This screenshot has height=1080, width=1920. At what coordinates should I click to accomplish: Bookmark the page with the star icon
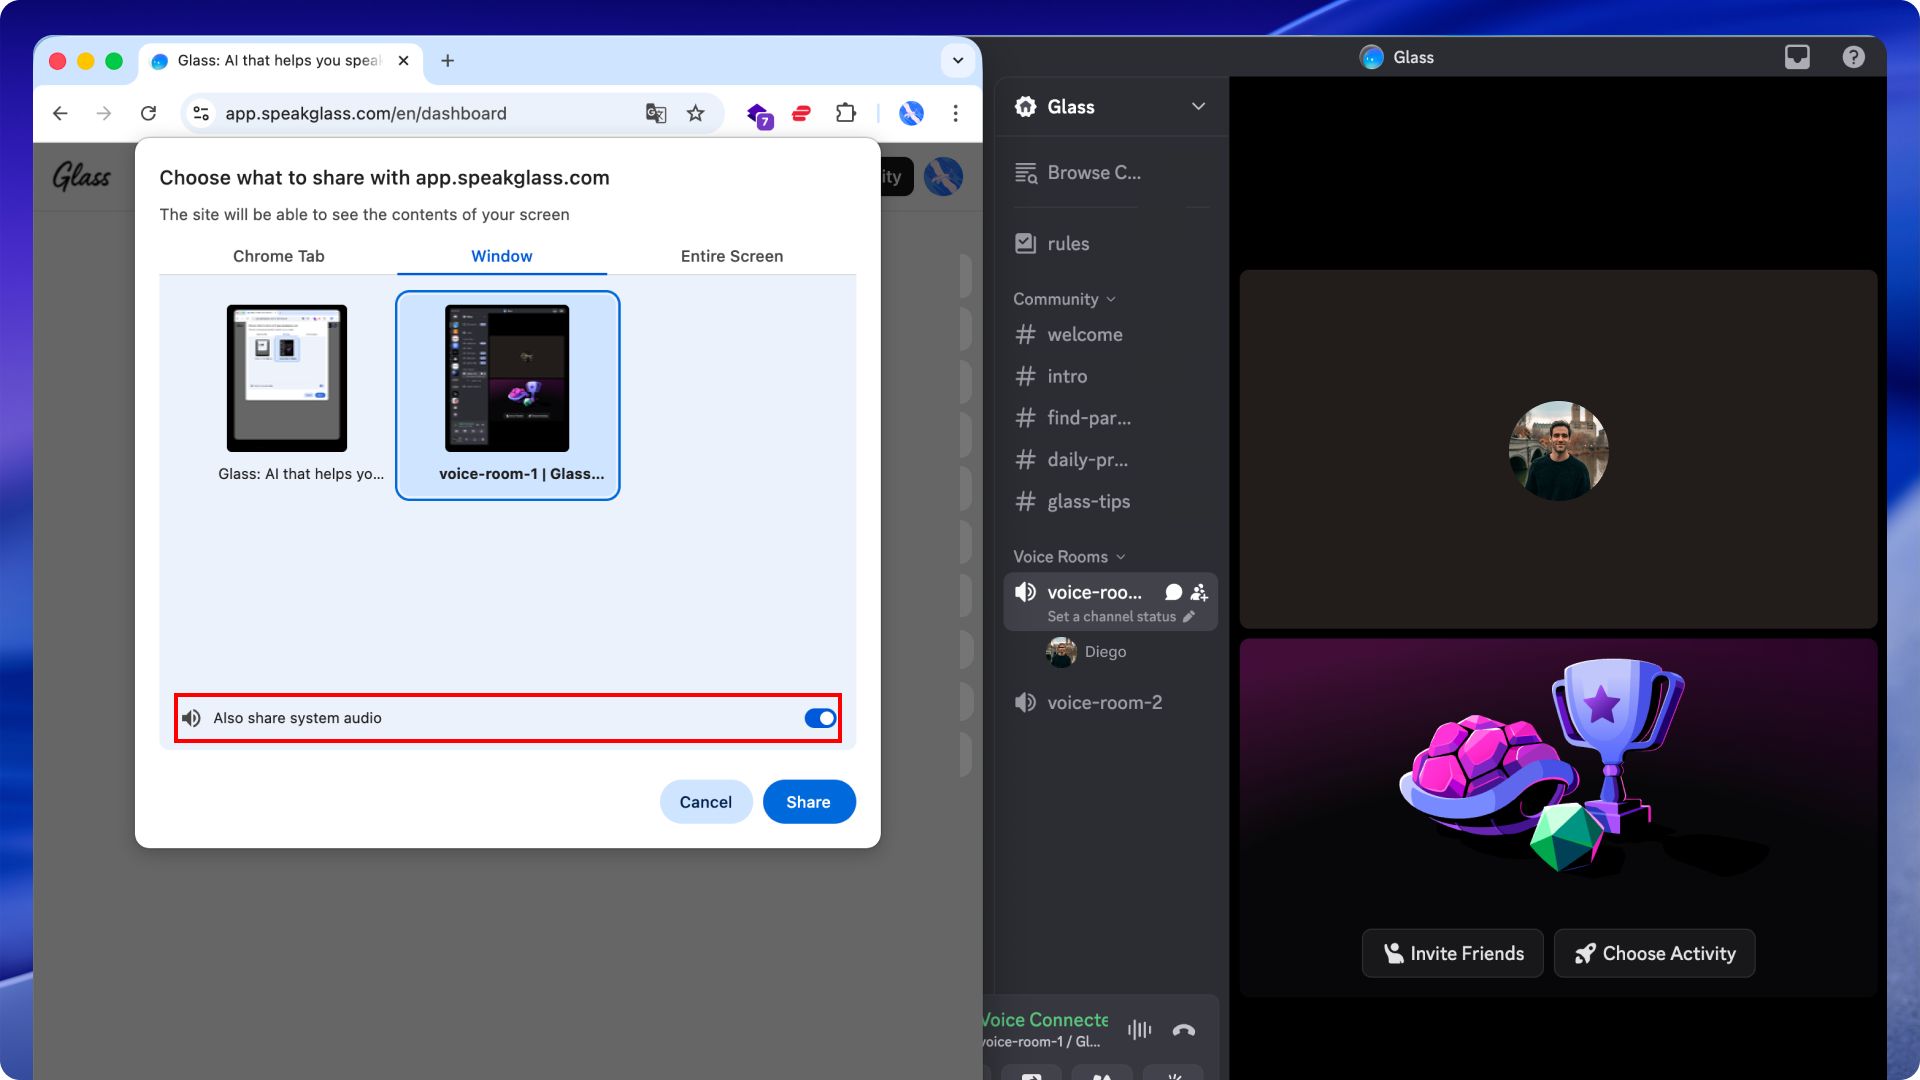click(x=695, y=113)
